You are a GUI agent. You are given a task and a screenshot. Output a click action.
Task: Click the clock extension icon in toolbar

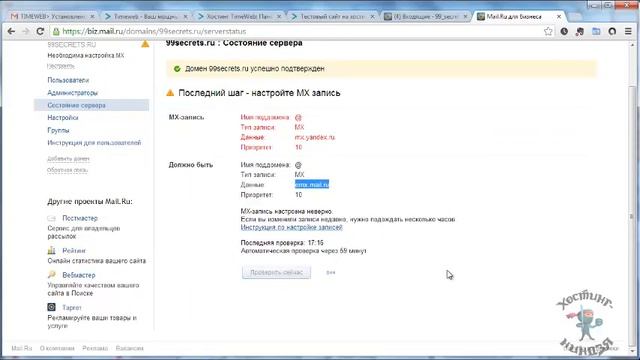pyautogui.click(x=564, y=31)
